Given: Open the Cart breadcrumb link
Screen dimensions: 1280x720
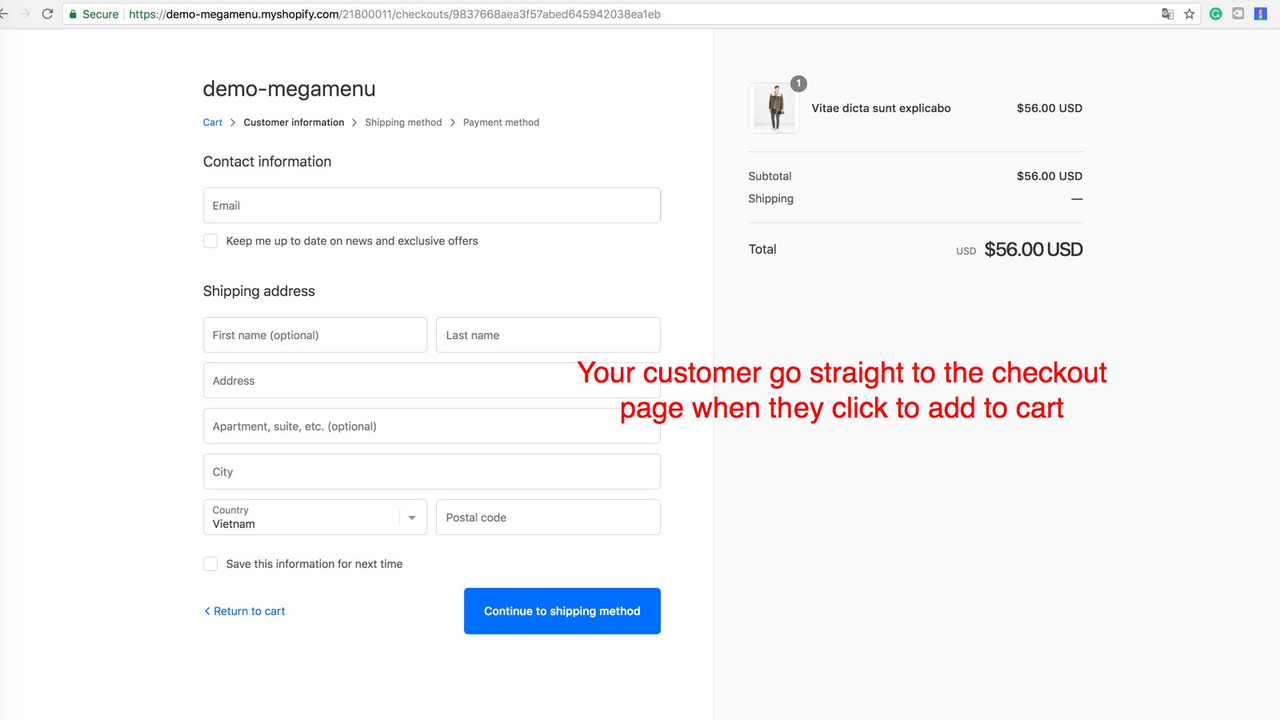Looking at the screenshot, I should (x=212, y=122).
